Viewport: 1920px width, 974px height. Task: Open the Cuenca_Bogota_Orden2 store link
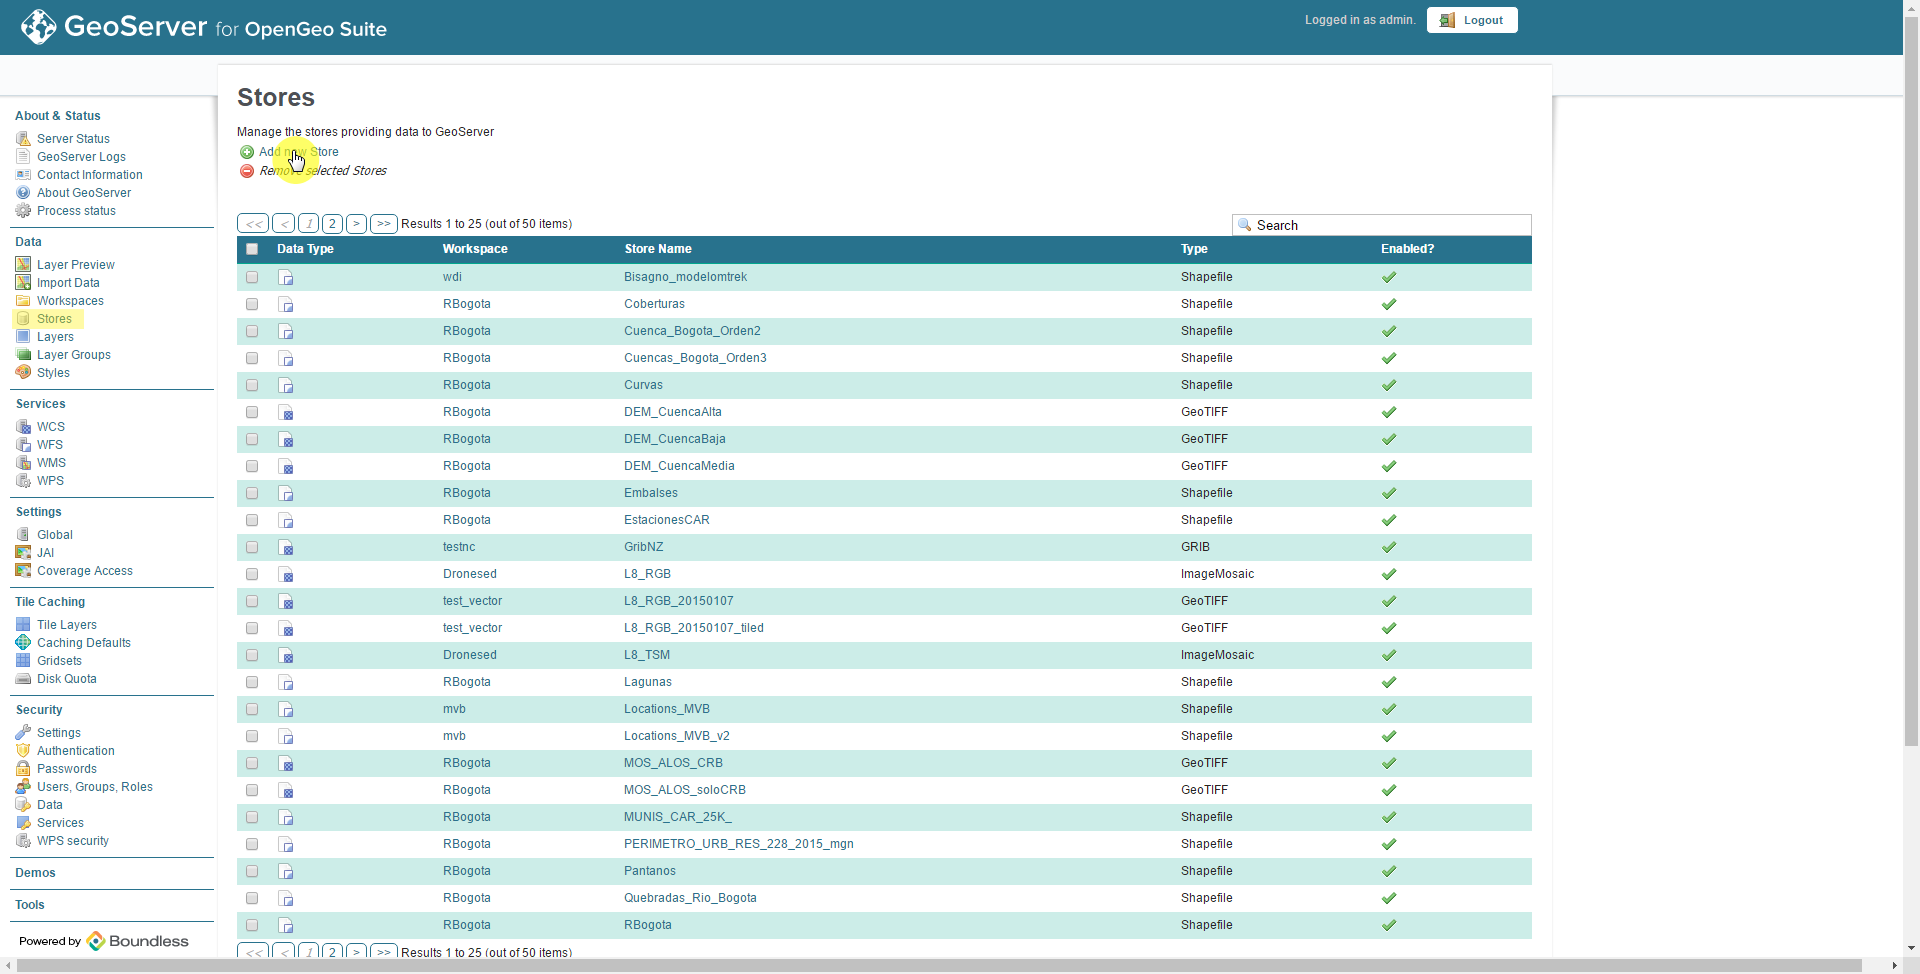point(692,331)
